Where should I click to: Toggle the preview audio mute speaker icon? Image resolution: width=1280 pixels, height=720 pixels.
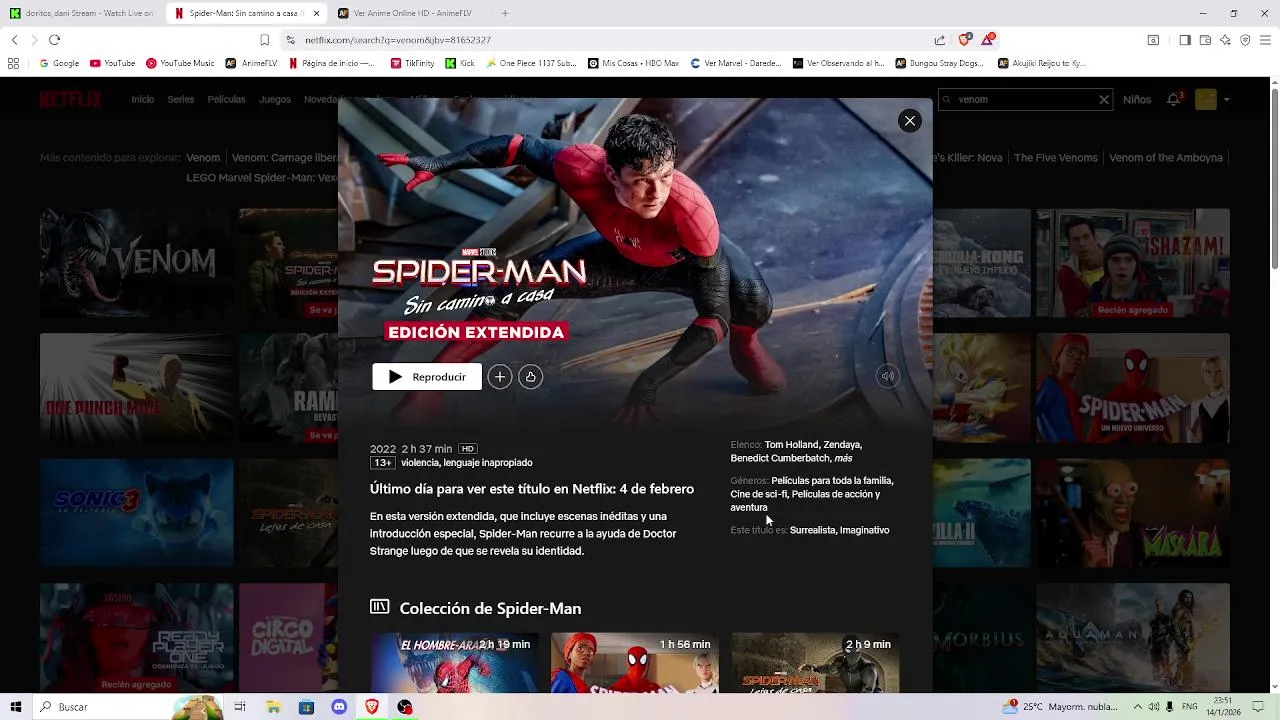pyautogui.click(x=887, y=376)
